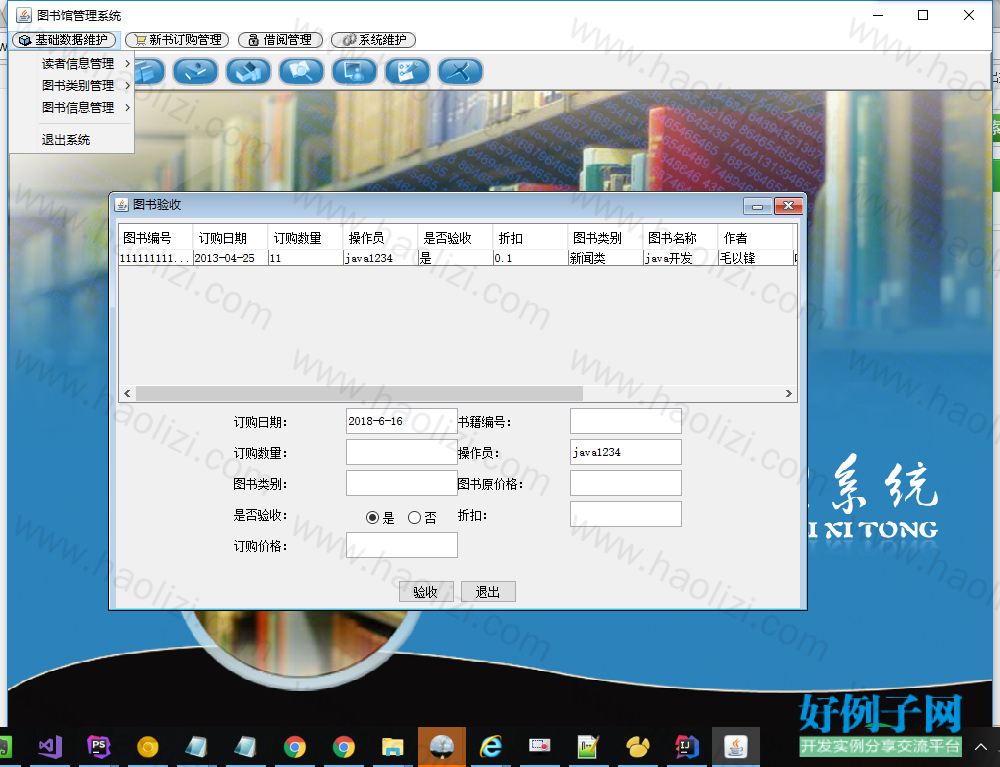Open Visual Studio from the taskbar
The height and width of the screenshot is (767, 1000).
point(50,746)
